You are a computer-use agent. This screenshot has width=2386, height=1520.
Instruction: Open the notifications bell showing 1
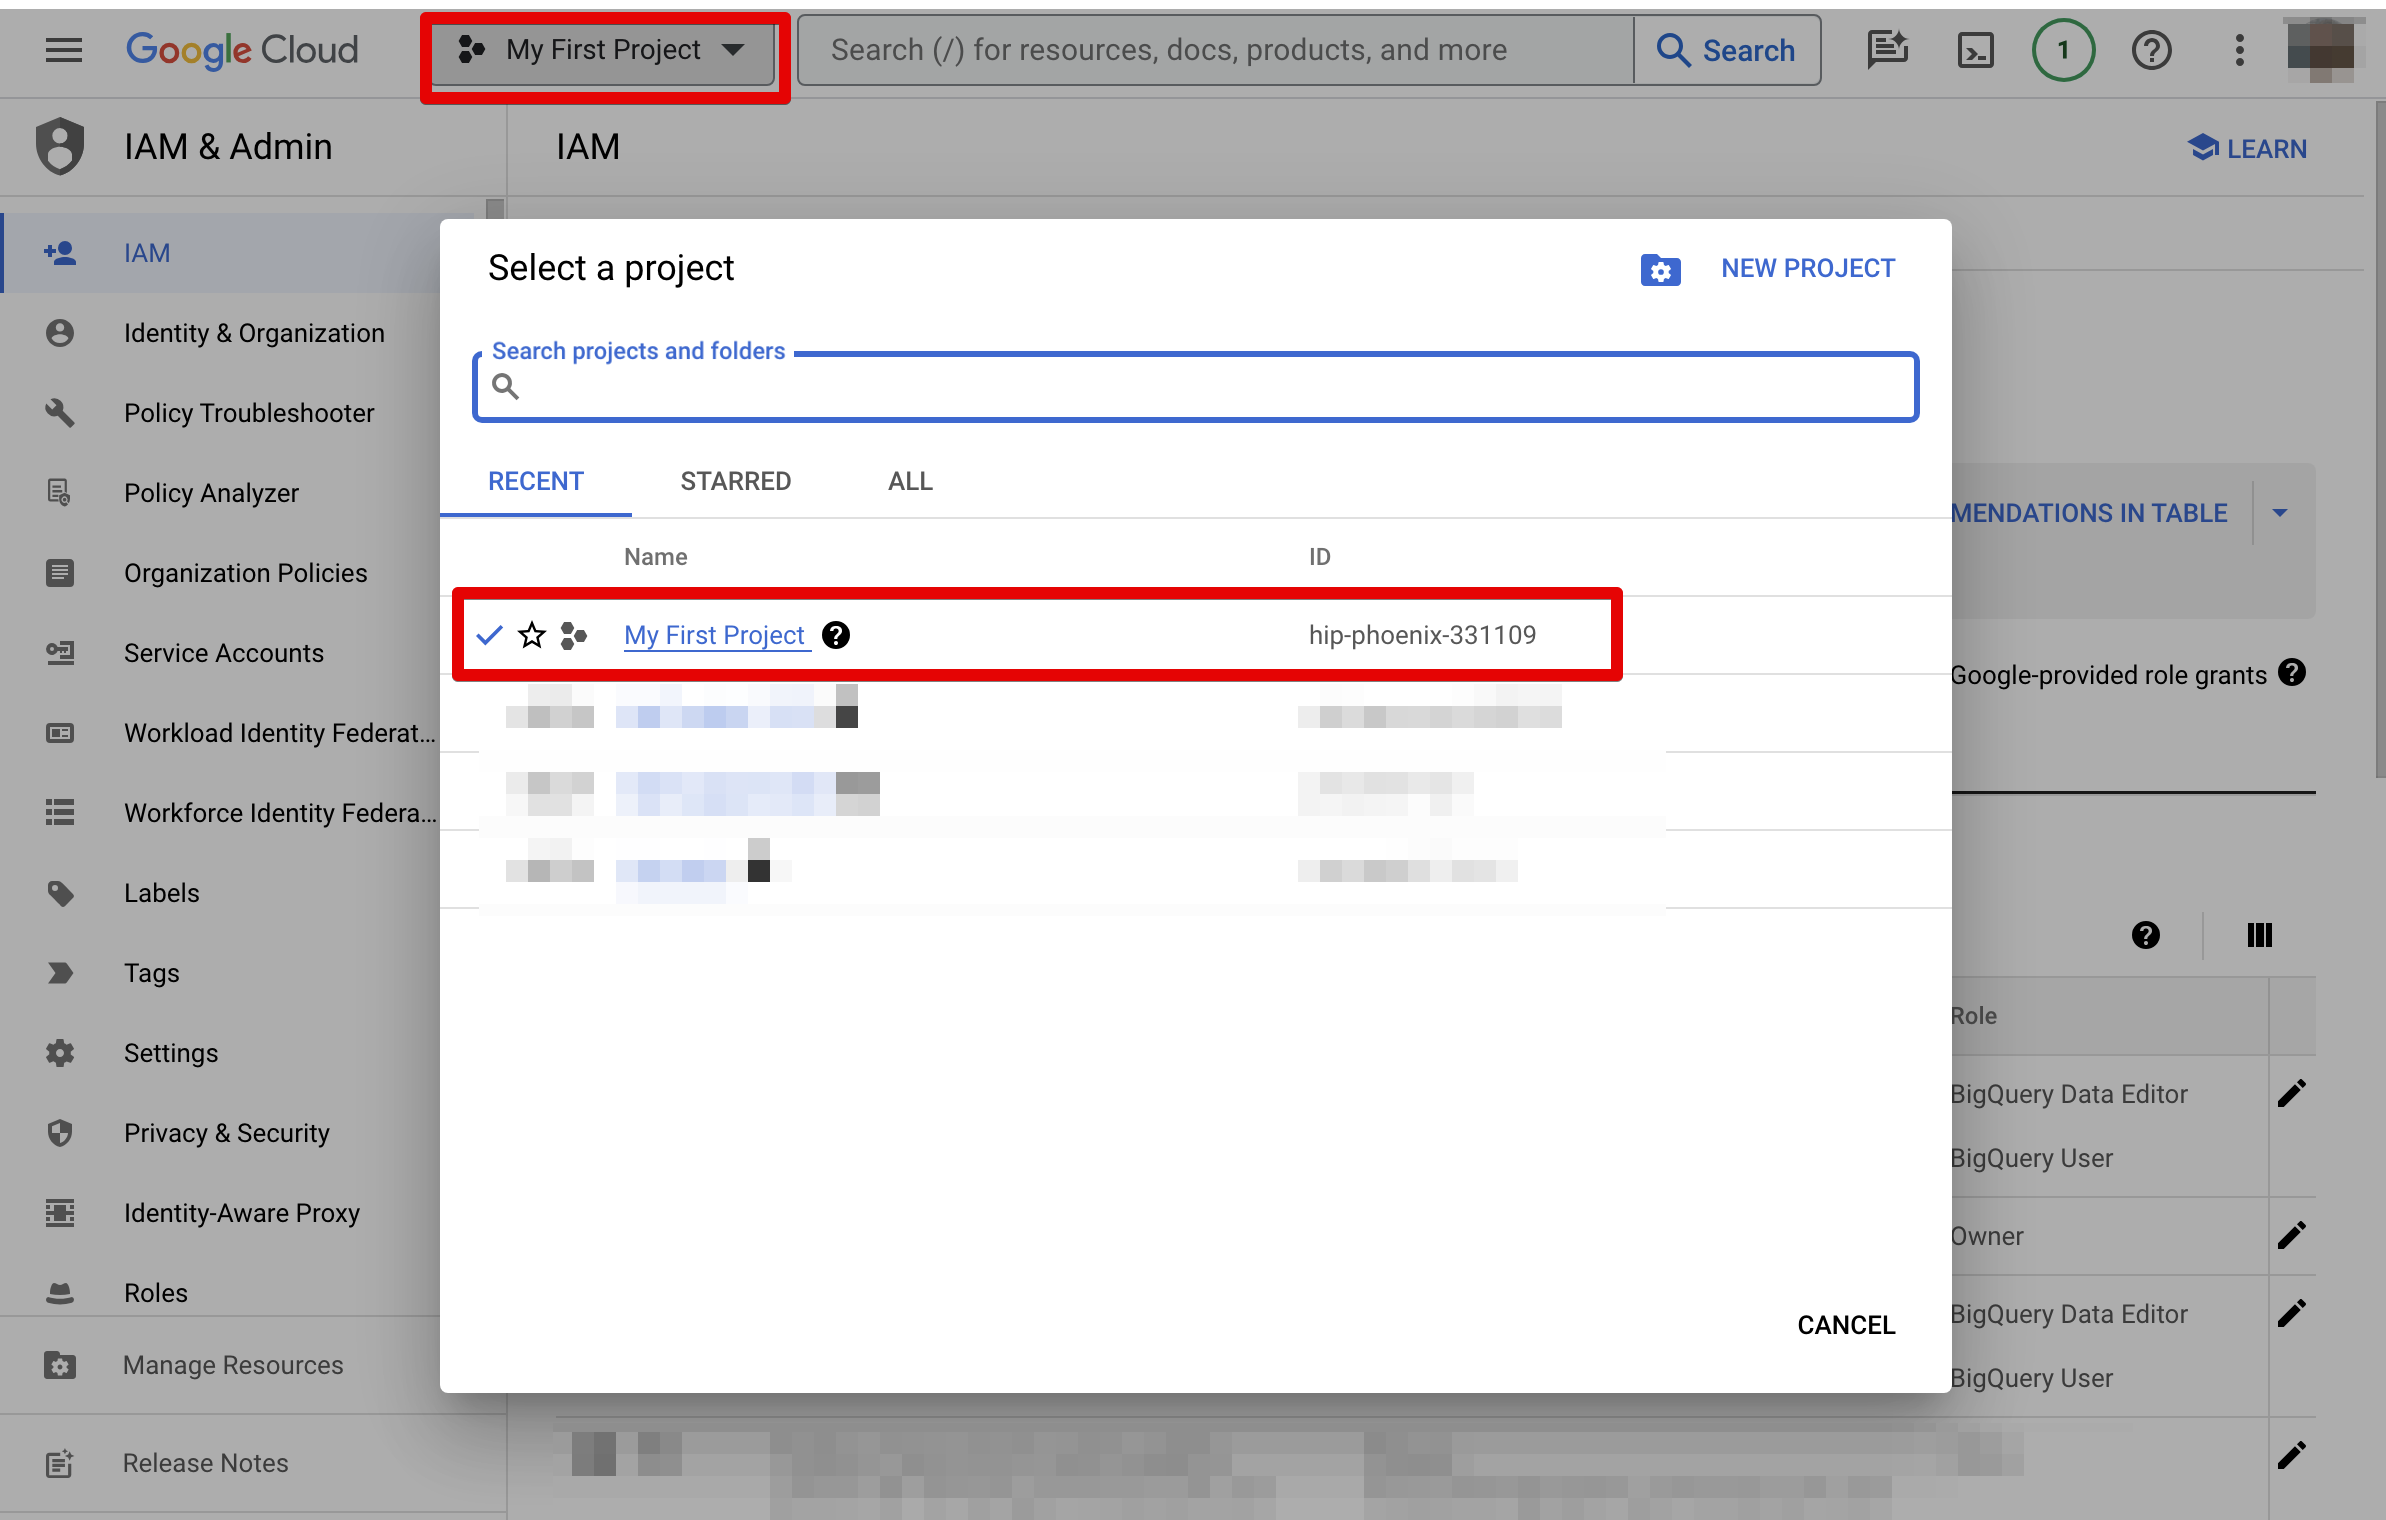tap(2063, 49)
